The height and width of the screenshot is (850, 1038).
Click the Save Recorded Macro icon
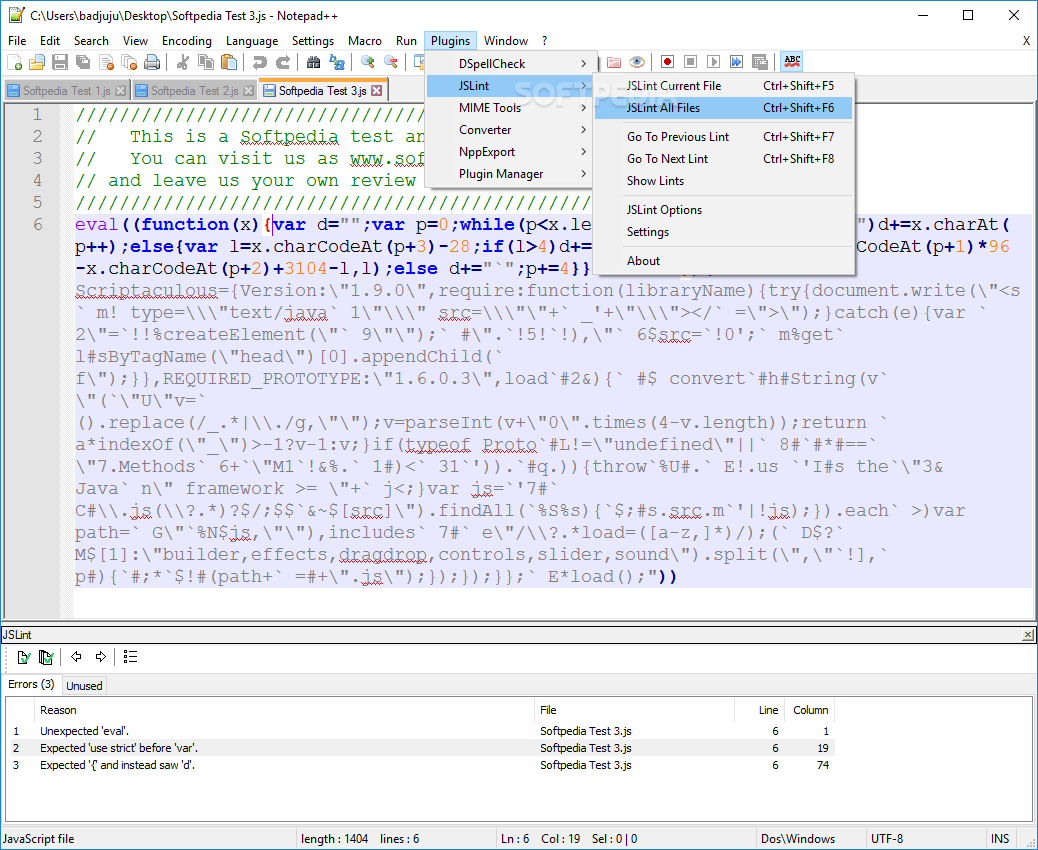coord(759,62)
